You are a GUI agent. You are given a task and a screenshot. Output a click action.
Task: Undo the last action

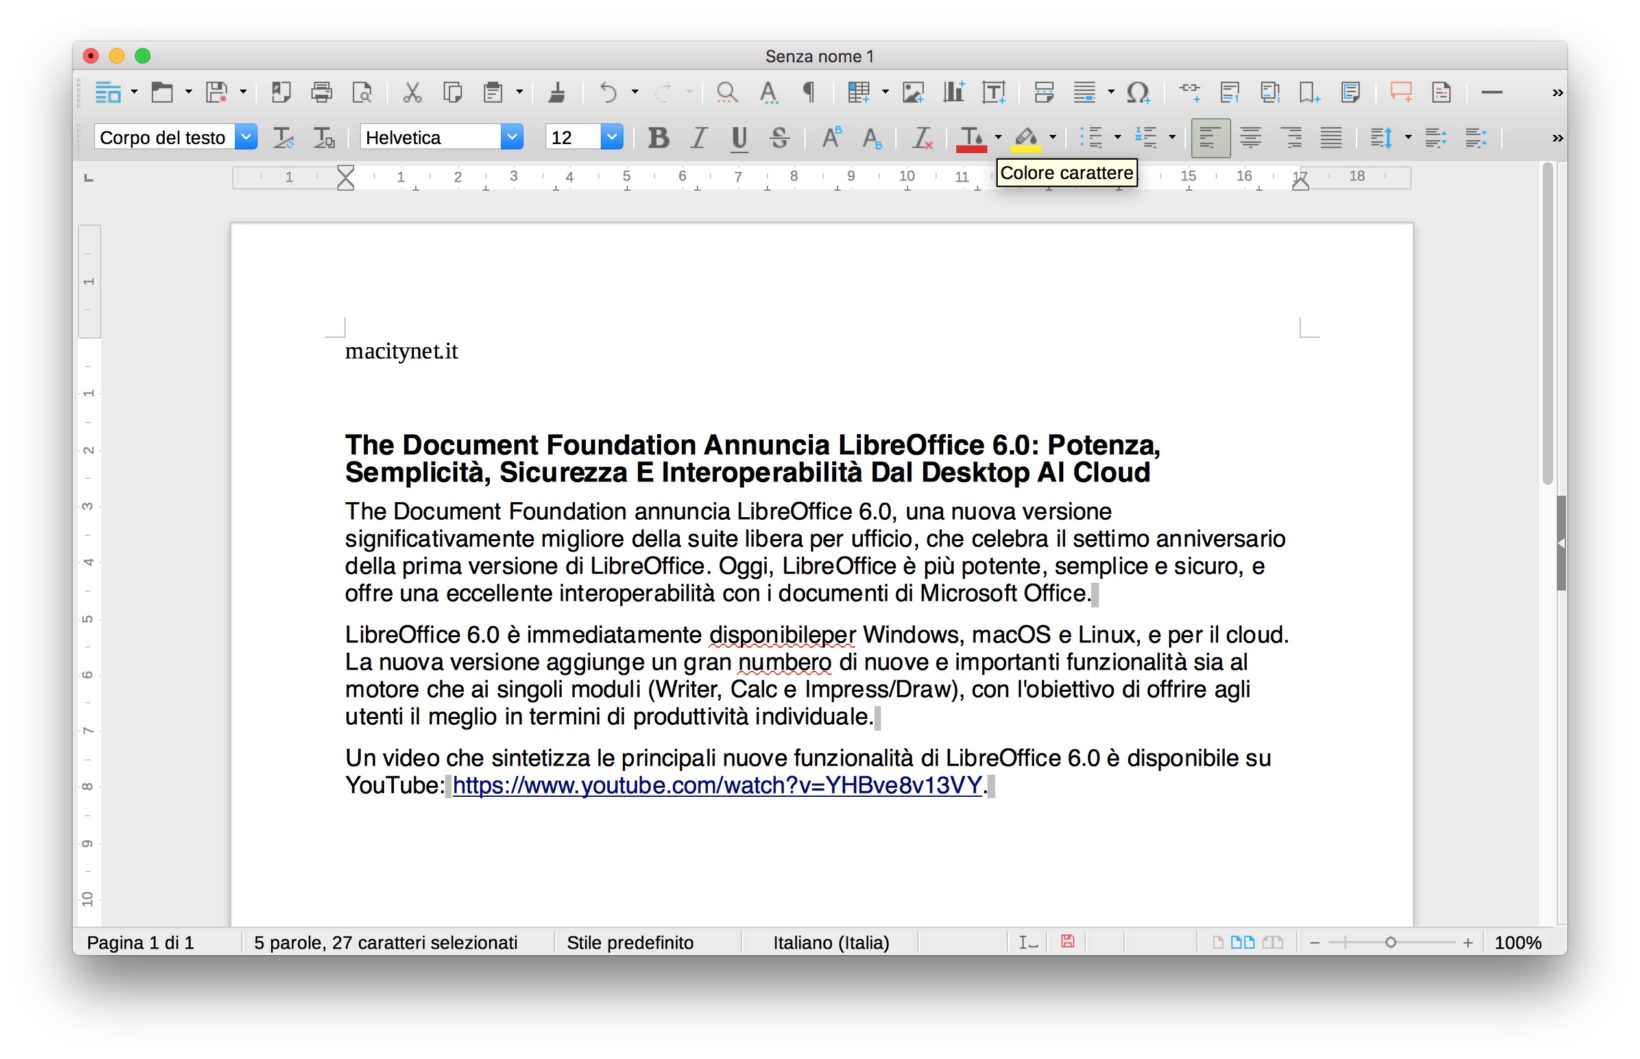[608, 93]
